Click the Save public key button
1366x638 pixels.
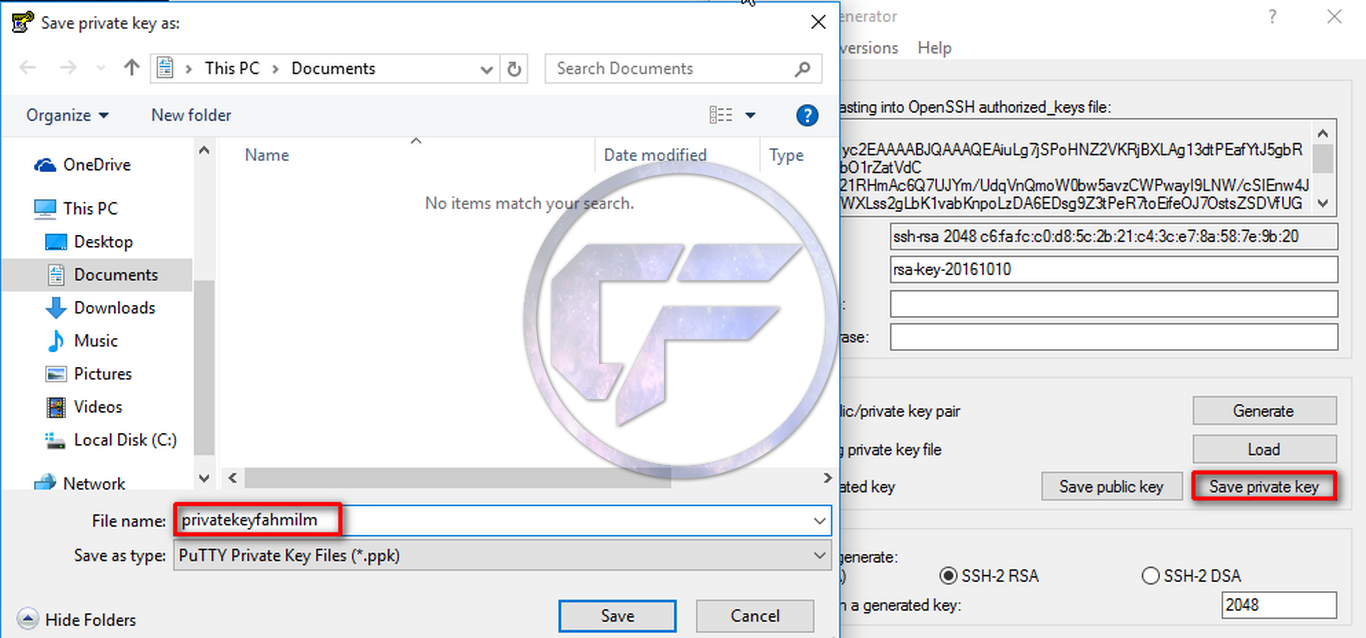point(1111,487)
